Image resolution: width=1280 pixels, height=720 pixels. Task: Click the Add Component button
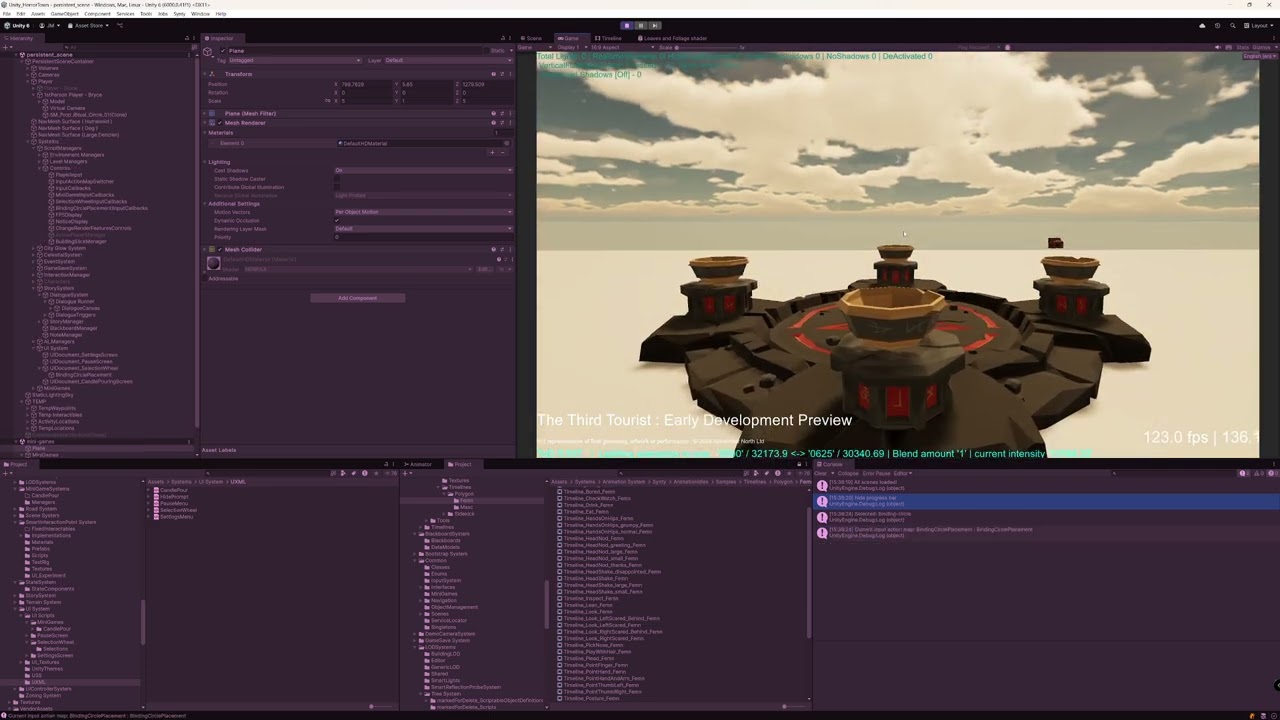coord(357,297)
